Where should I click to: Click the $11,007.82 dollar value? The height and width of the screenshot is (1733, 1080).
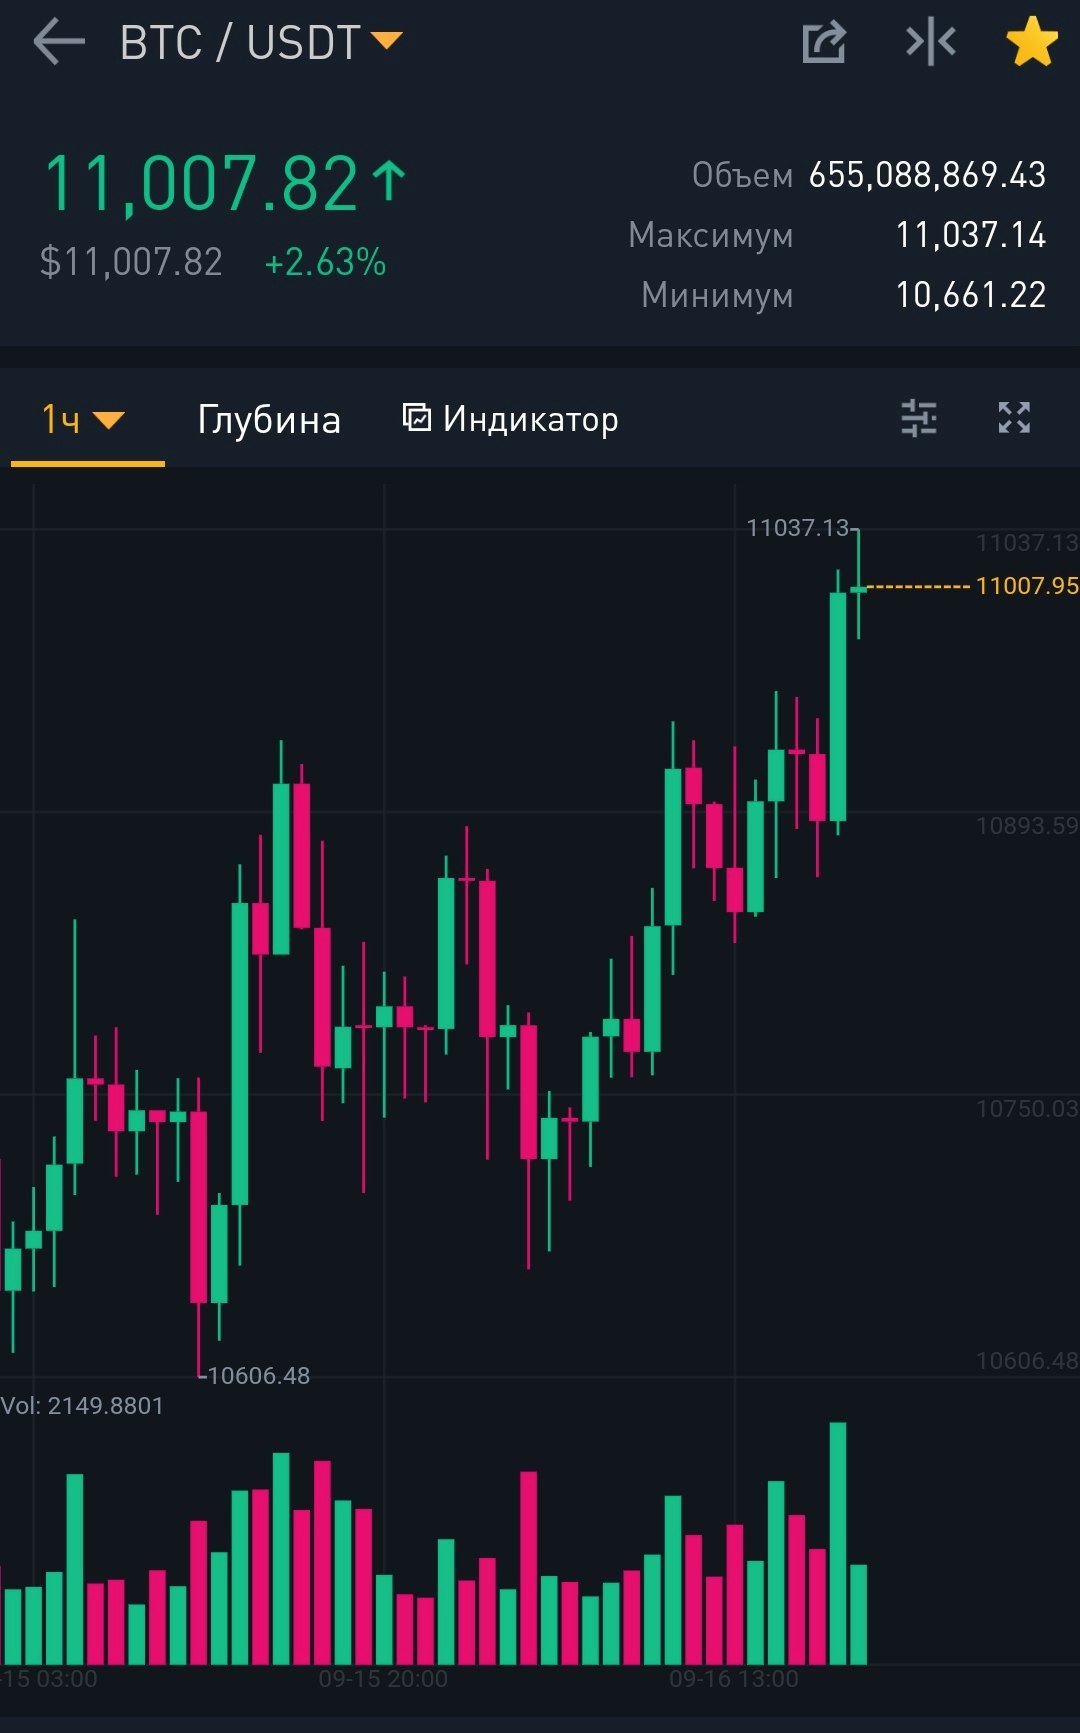click(x=131, y=262)
